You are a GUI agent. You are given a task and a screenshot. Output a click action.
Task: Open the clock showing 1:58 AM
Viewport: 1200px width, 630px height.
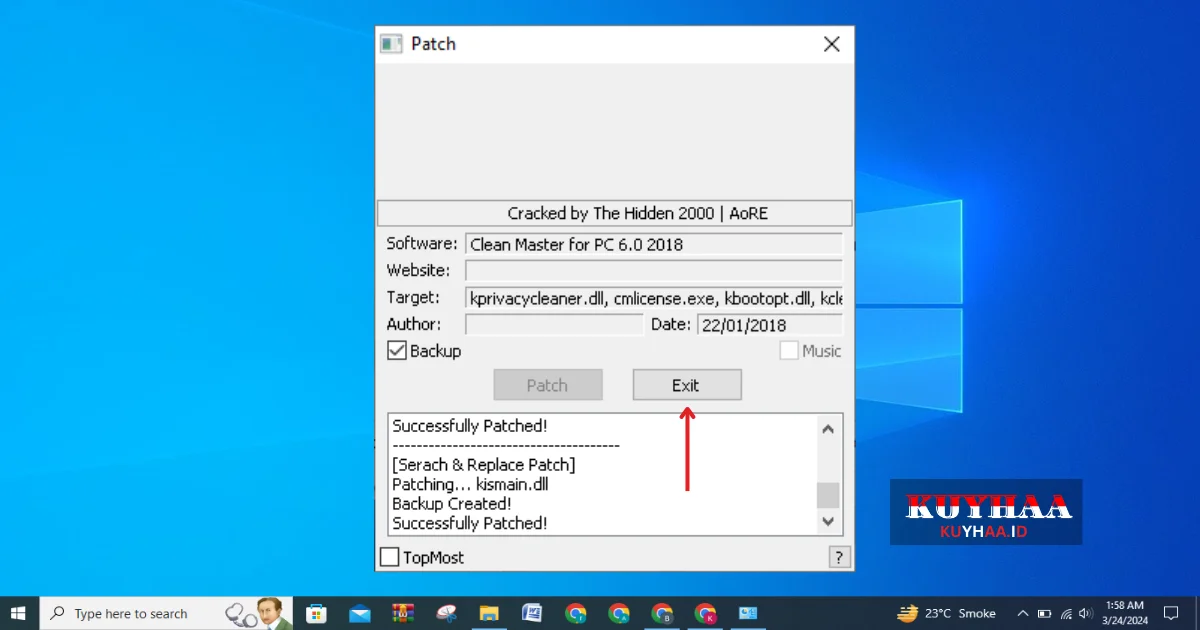coord(1124,613)
